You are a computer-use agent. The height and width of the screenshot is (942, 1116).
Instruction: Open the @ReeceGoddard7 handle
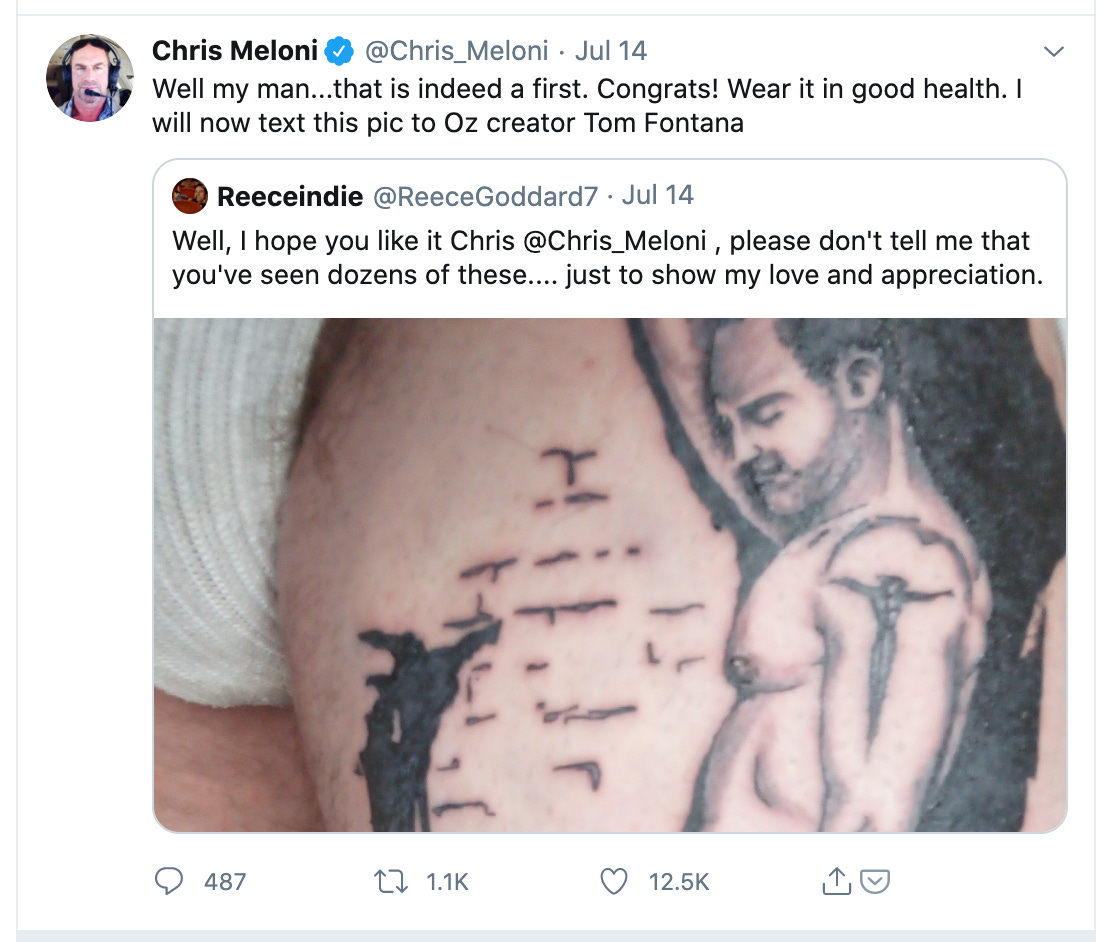tap(485, 196)
